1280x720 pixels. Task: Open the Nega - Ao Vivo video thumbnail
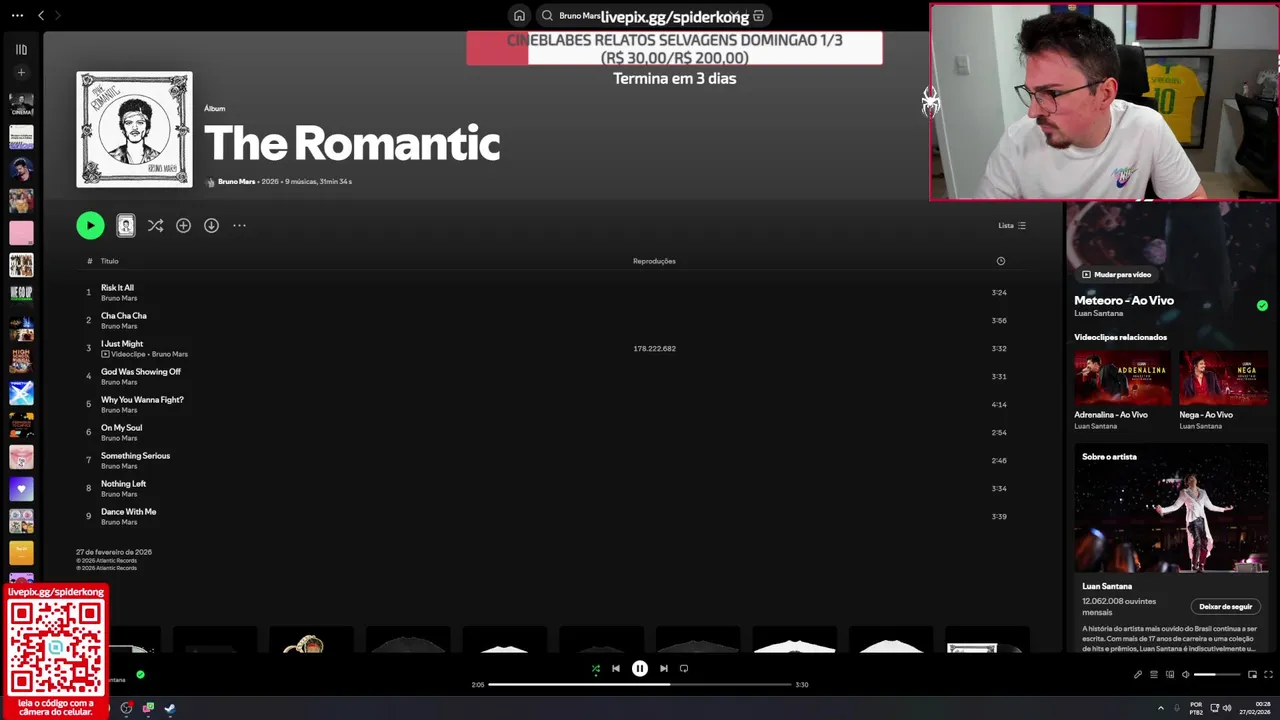click(1223, 377)
